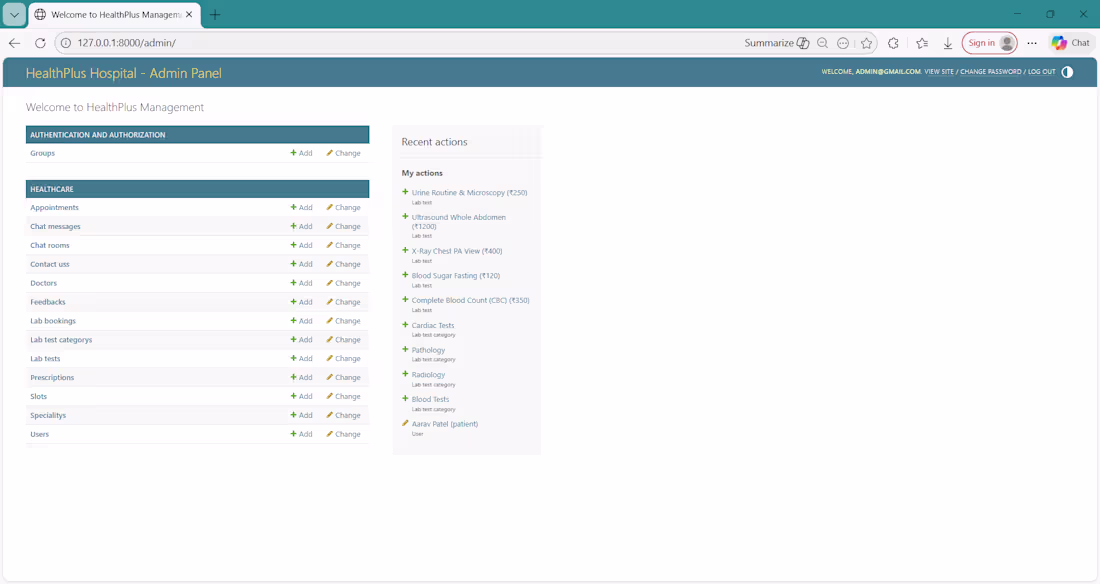Image resolution: width=1100 pixels, height=584 pixels.
Task: Open the browser Settings and more menu
Action: (x=1032, y=42)
